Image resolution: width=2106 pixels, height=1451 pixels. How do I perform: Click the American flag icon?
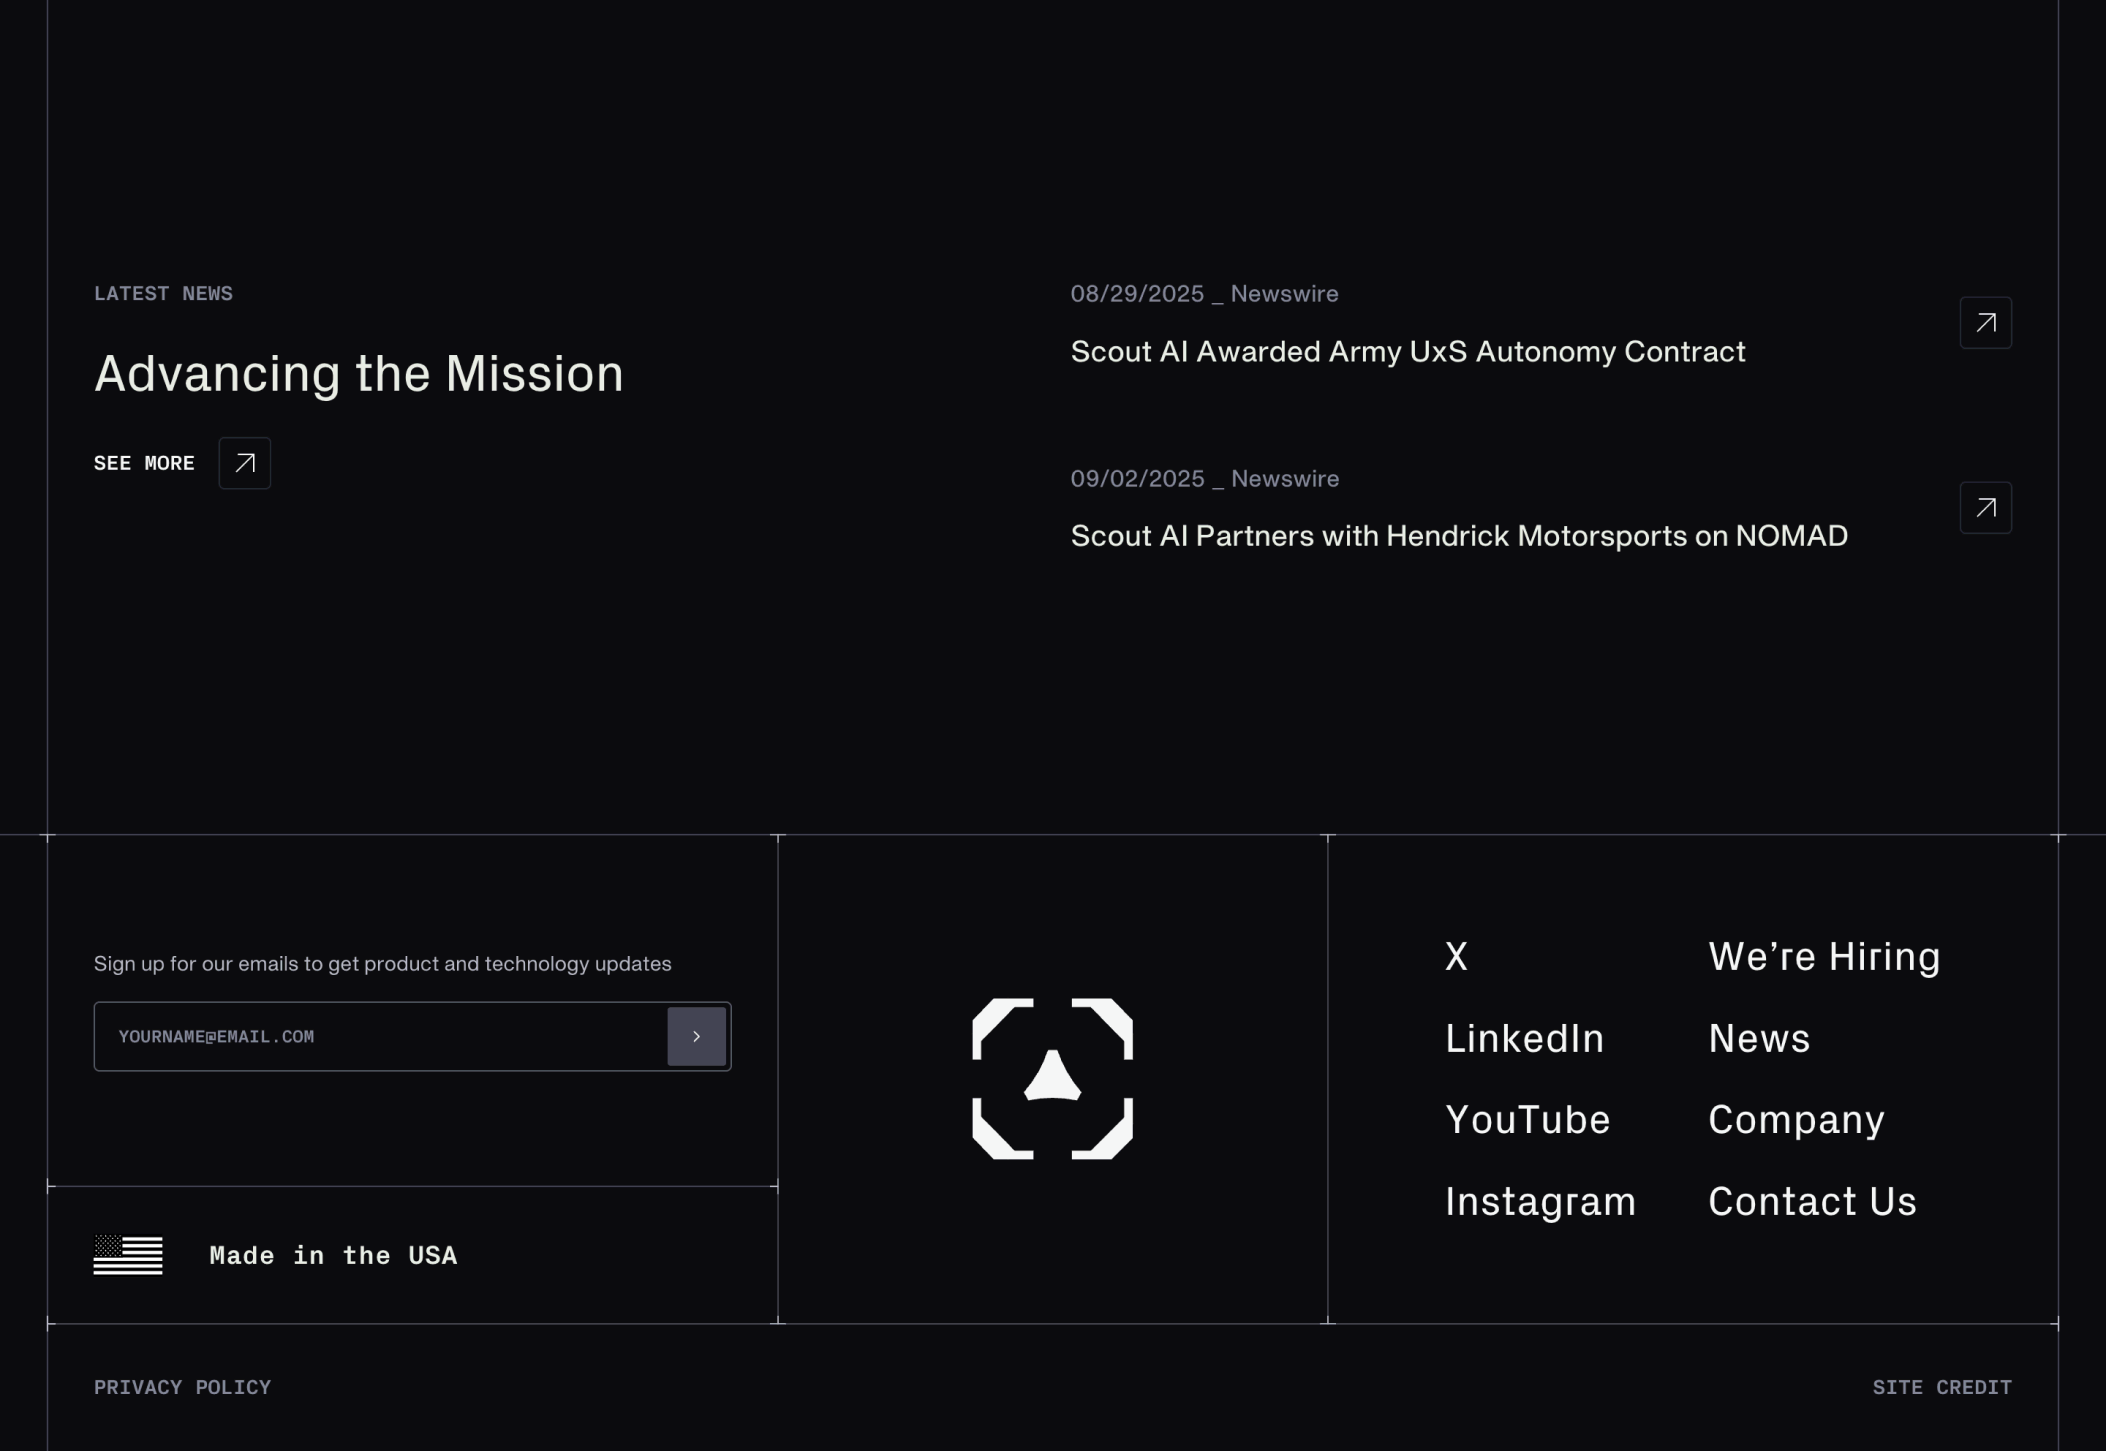[128, 1255]
